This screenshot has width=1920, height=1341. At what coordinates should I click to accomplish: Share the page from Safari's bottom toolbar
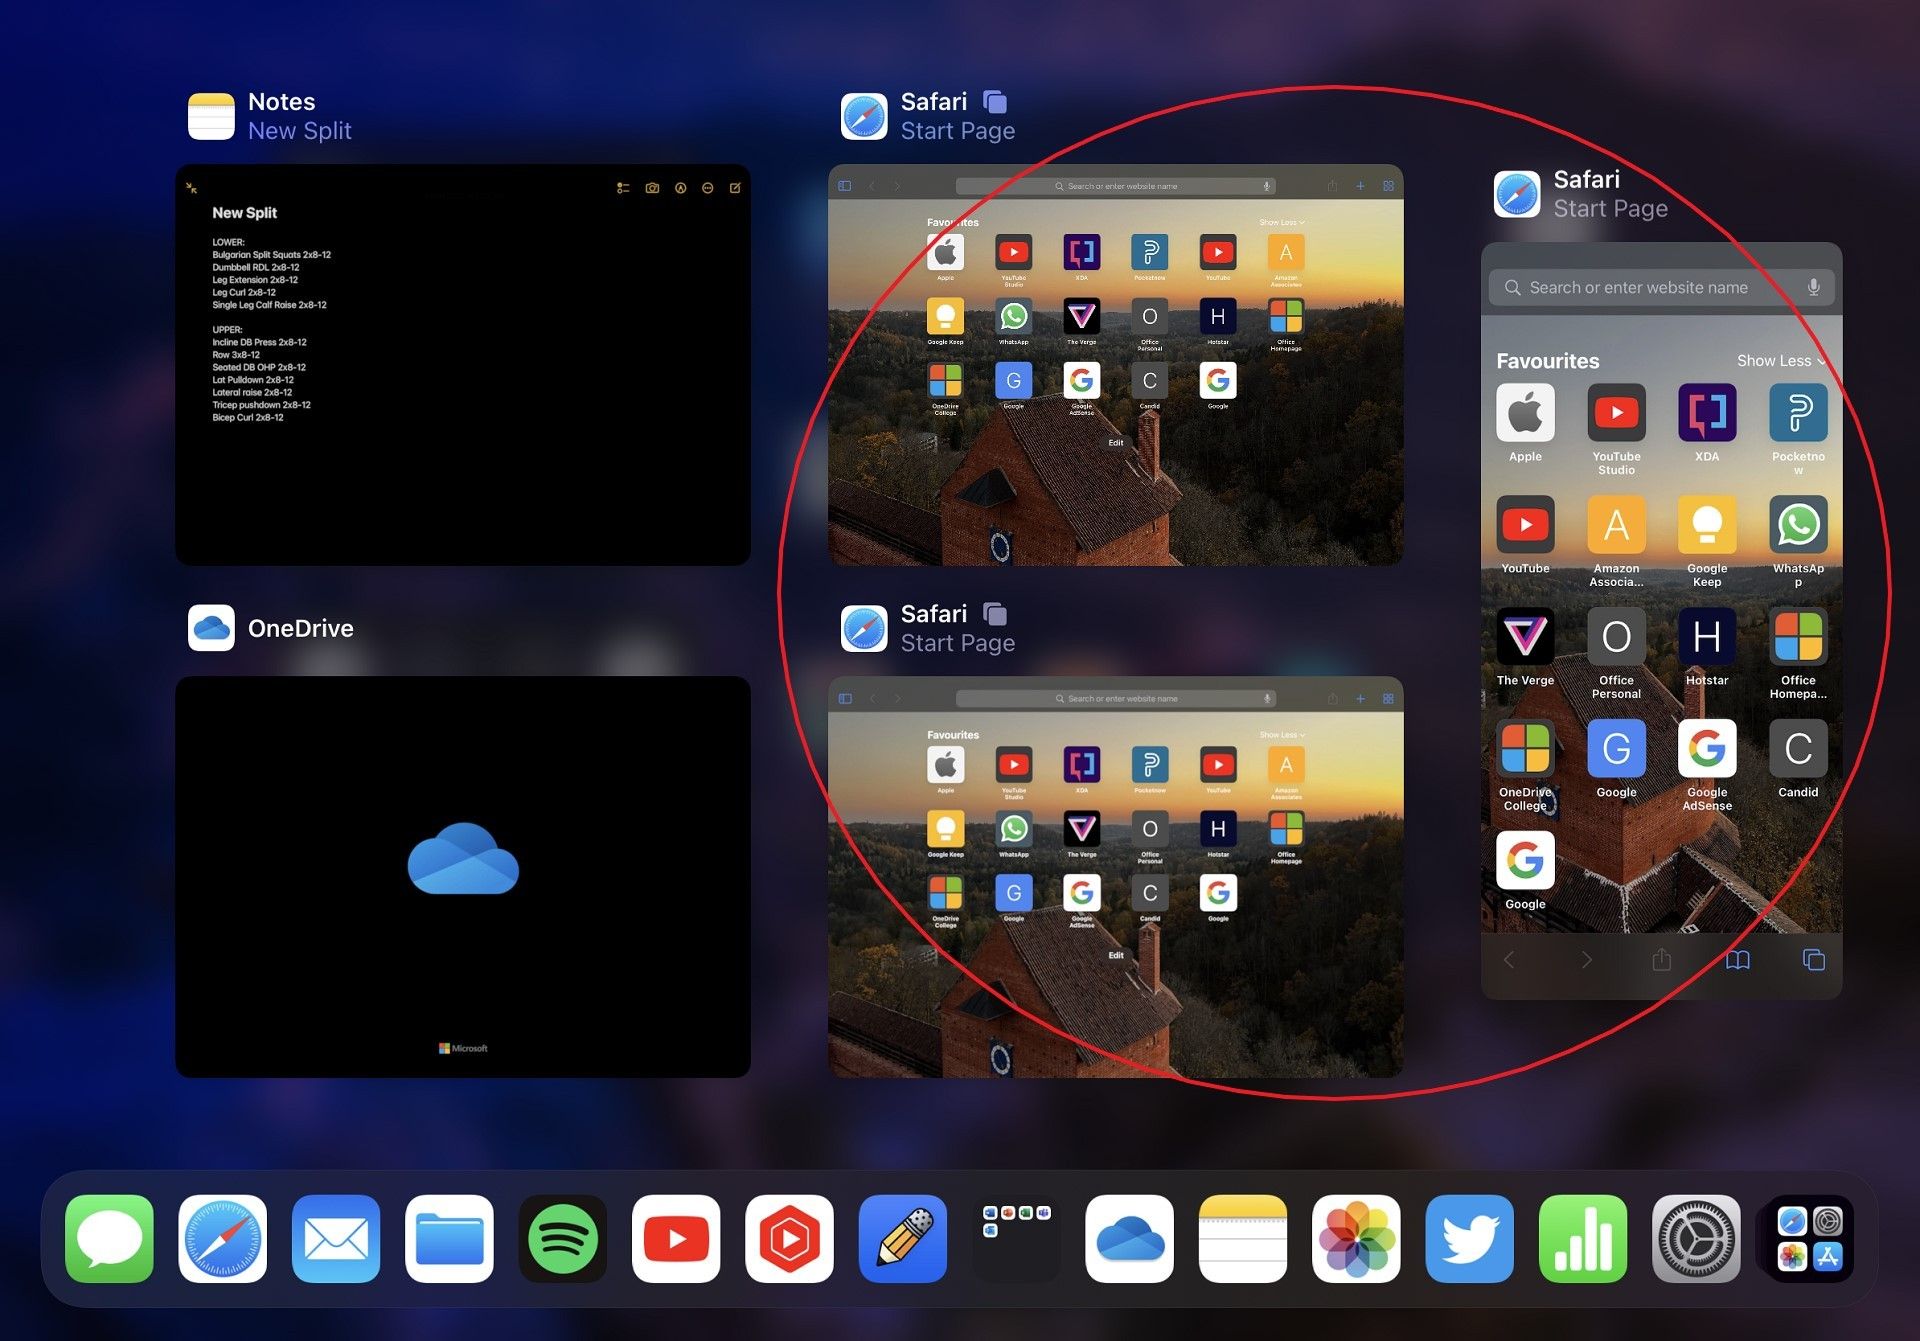[1663, 960]
